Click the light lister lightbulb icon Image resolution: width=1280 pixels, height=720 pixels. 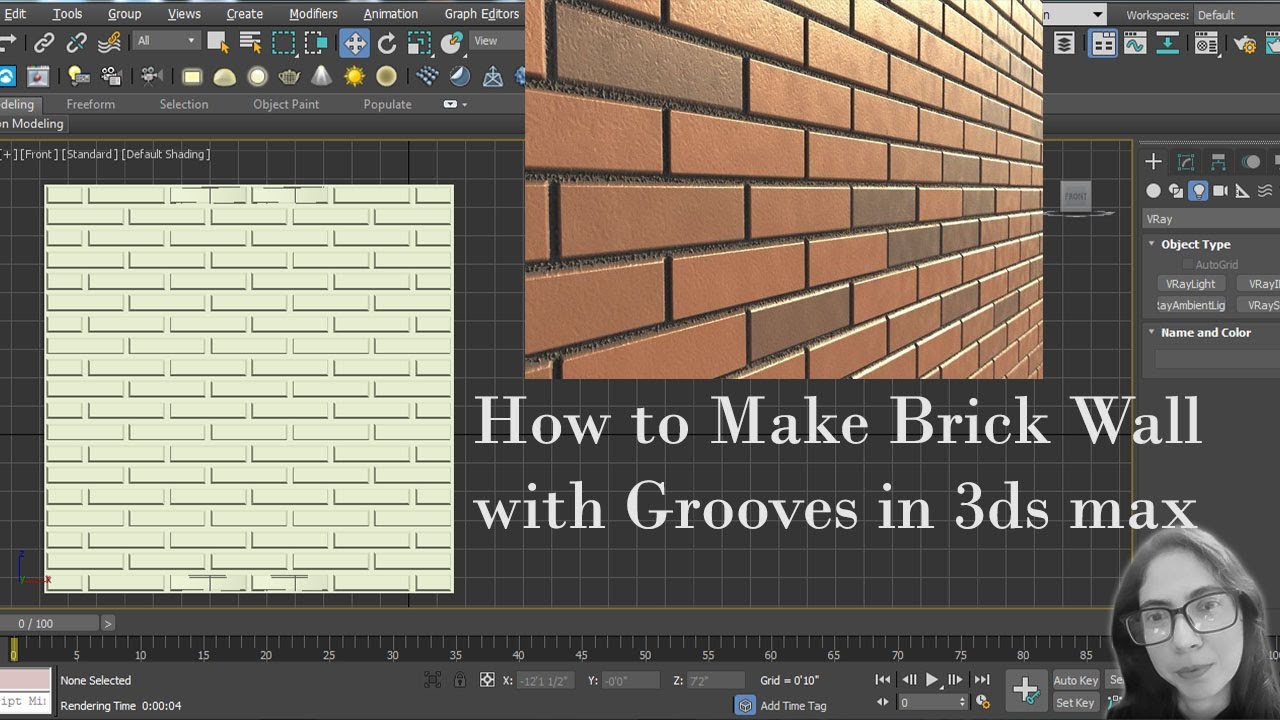coord(79,76)
